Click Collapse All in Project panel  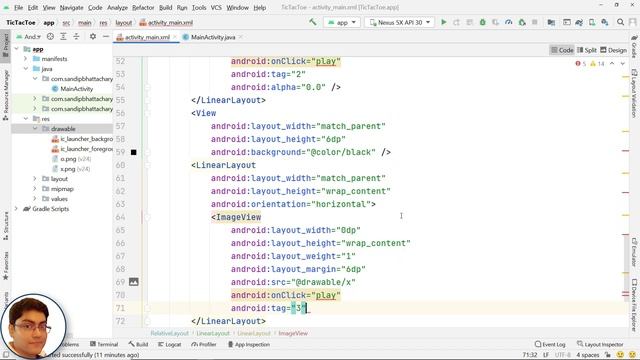[x=76, y=37]
